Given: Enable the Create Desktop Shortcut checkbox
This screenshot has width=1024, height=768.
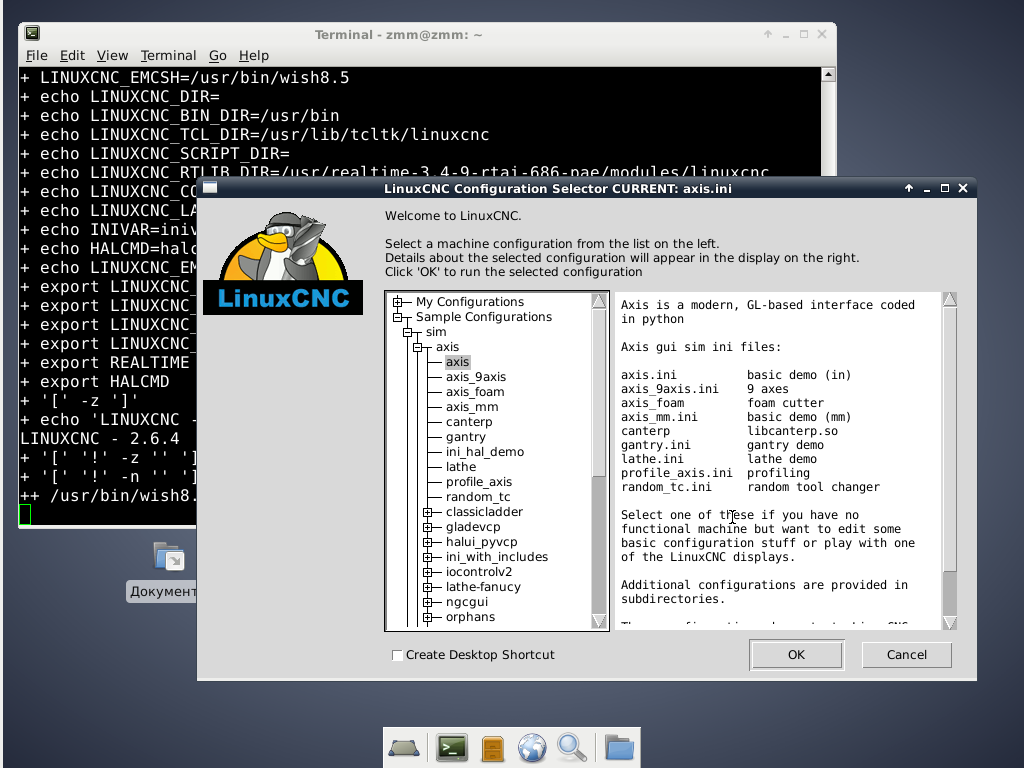Looking at the screenshot, I should [397, 655].
